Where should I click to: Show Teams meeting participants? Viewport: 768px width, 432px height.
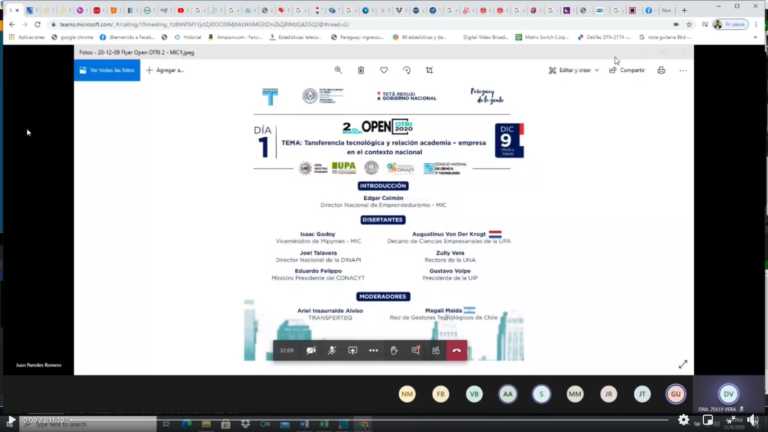435,351
